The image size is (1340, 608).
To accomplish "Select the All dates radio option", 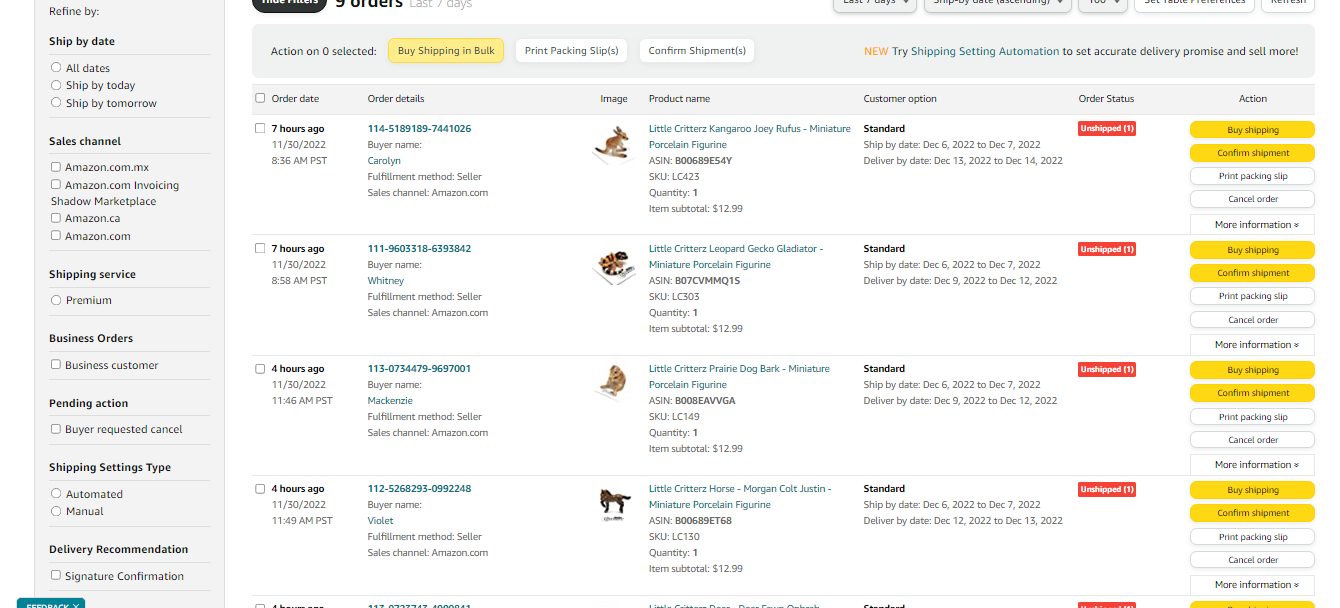I will click(56, 68).
